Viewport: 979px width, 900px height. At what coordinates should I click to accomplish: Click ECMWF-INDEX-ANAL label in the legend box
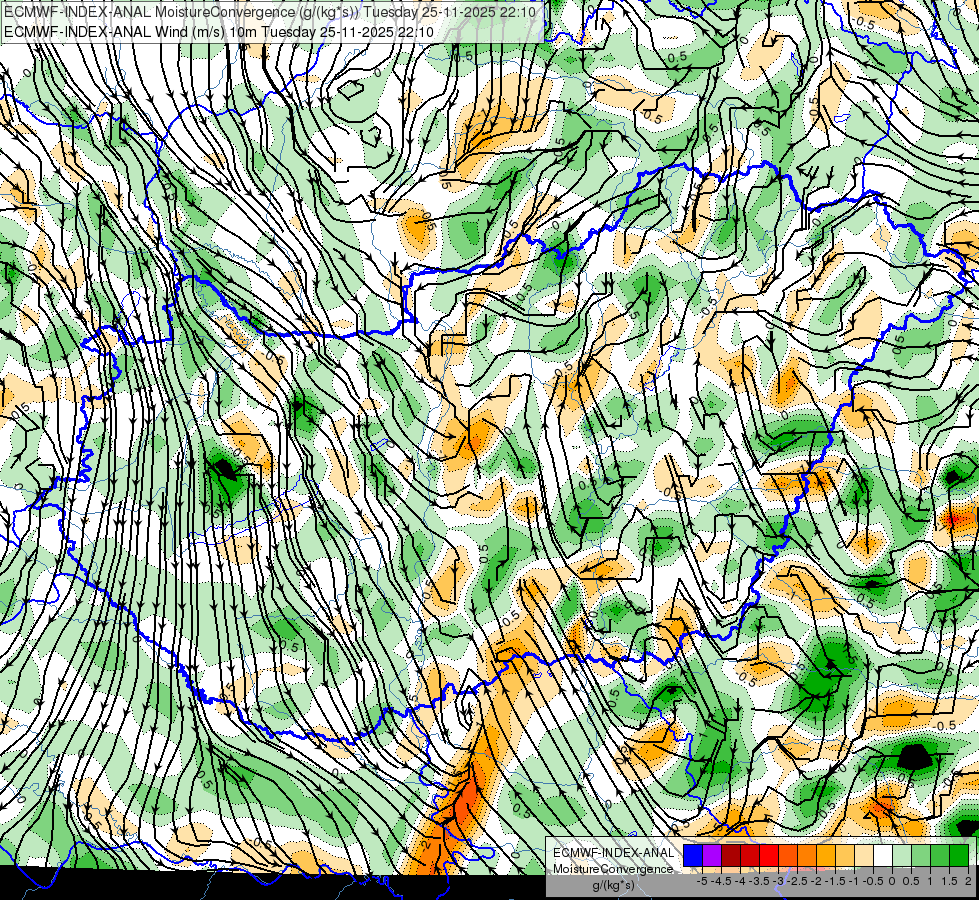click(613, 853)
